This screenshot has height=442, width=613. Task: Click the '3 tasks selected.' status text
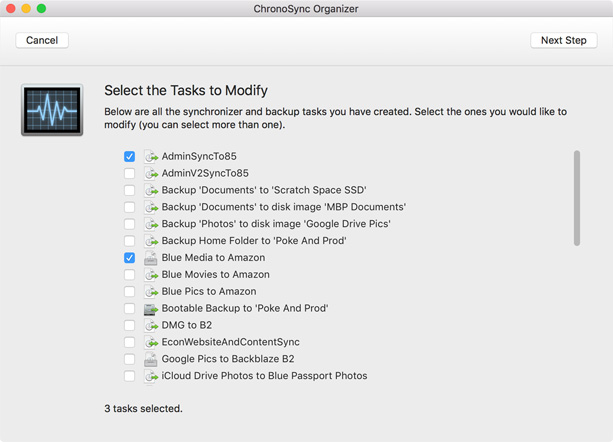pos(143,409)
